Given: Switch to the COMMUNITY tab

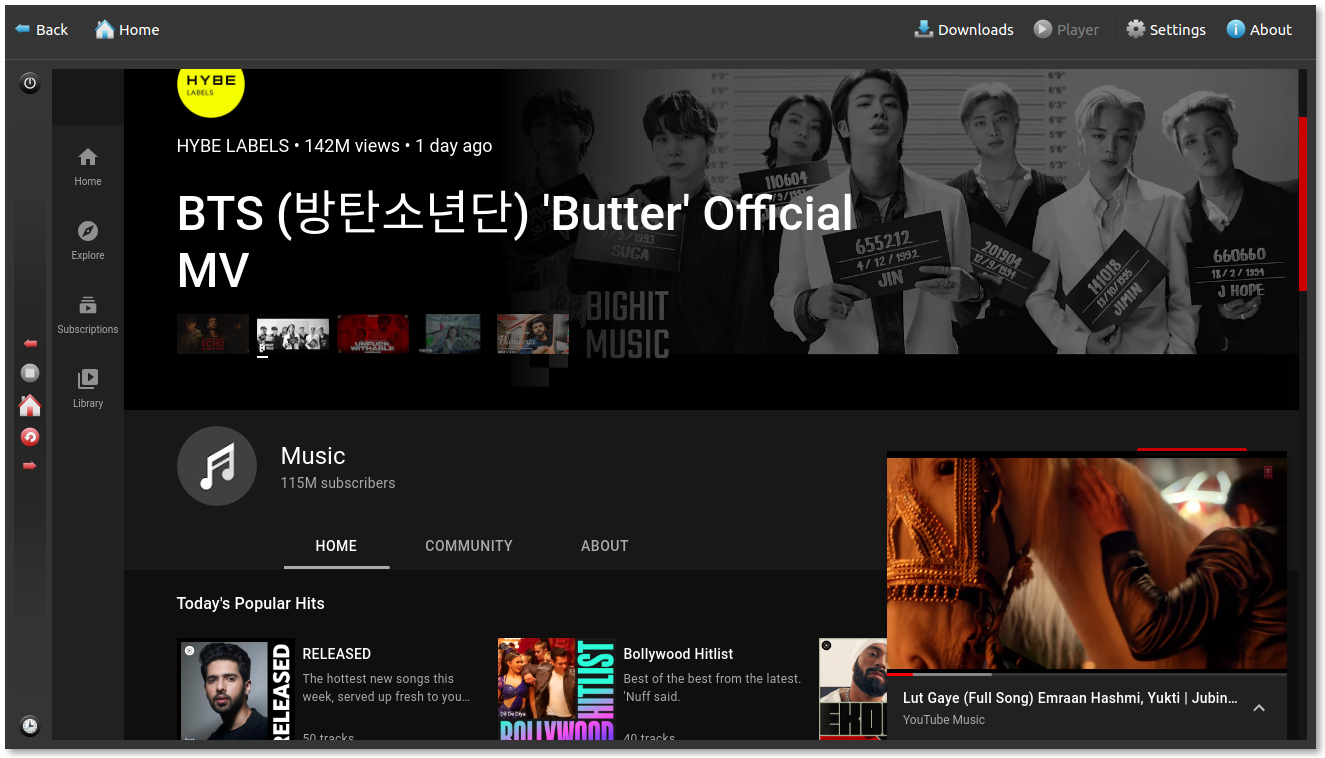Looking at the screenshot, I should tap(468, 546).
